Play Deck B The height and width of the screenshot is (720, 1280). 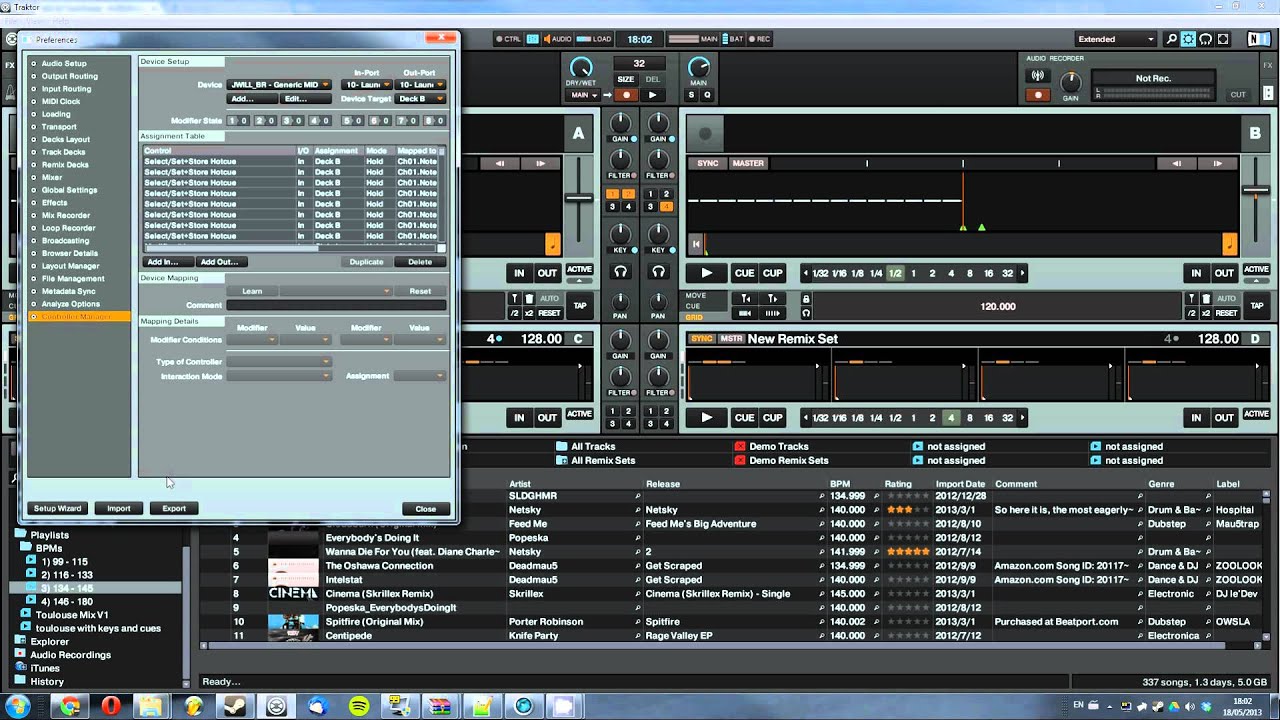pyautogui.click(x=706, y=273)
